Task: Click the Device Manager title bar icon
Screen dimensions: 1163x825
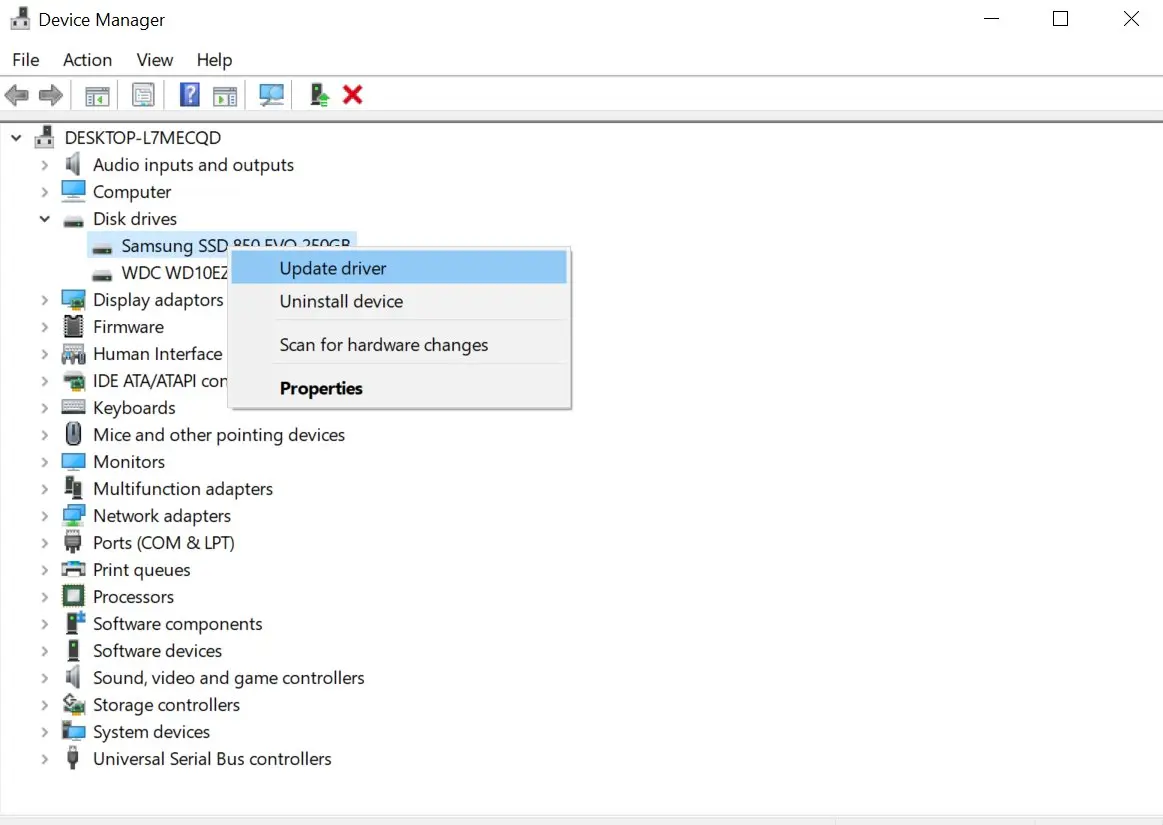Action: point(20,19)
